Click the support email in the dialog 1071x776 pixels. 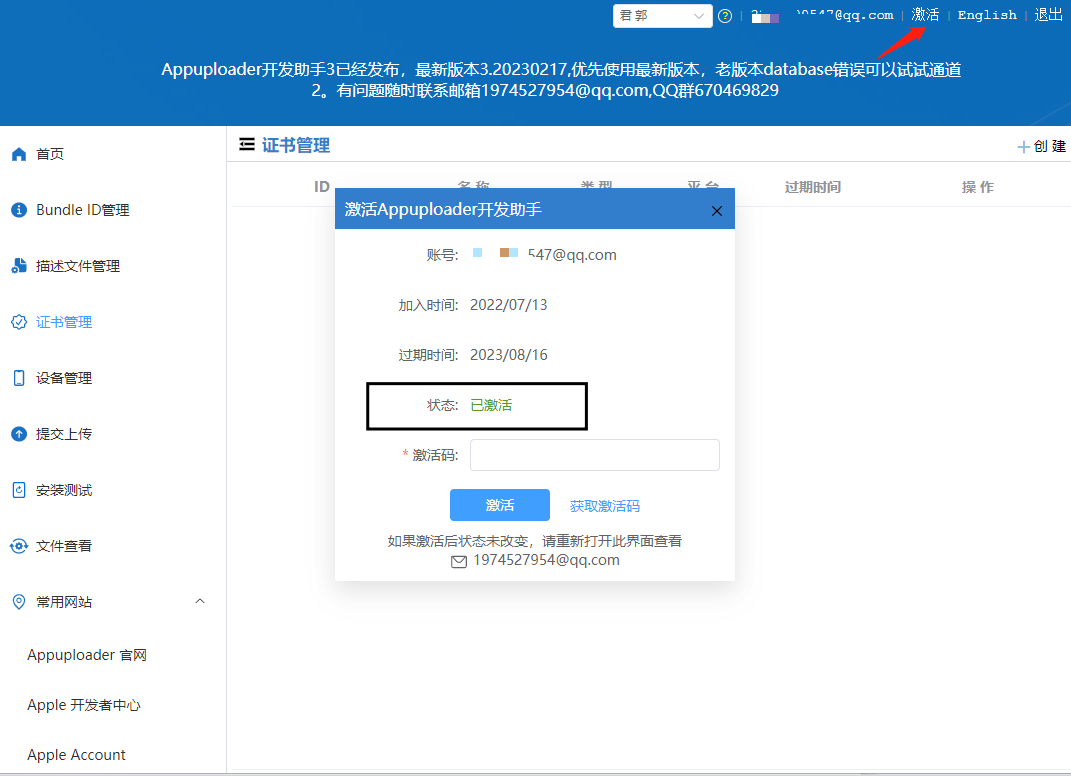click(x=546, y=561)
